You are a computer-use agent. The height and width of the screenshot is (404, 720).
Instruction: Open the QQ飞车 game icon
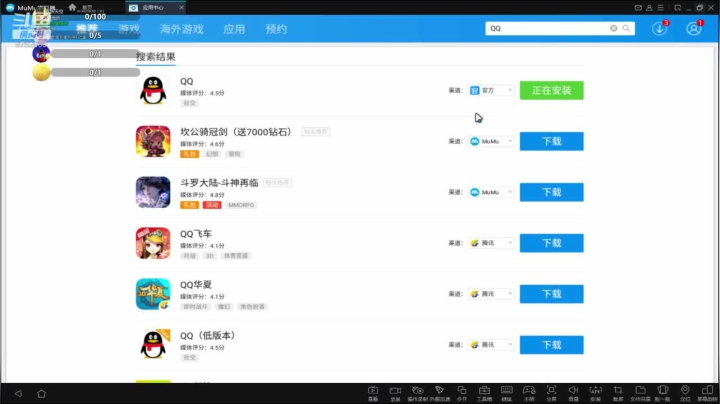coord(153,243)
